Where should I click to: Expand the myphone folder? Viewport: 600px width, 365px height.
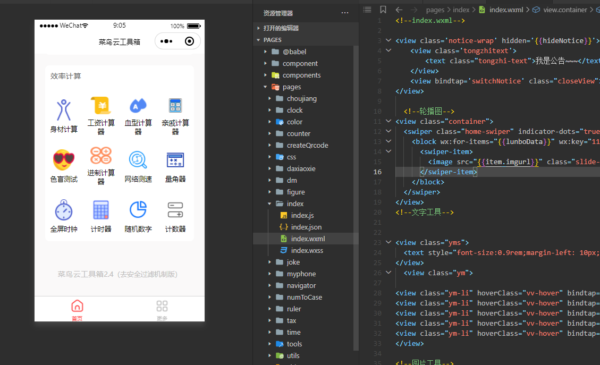pos(270,274)
